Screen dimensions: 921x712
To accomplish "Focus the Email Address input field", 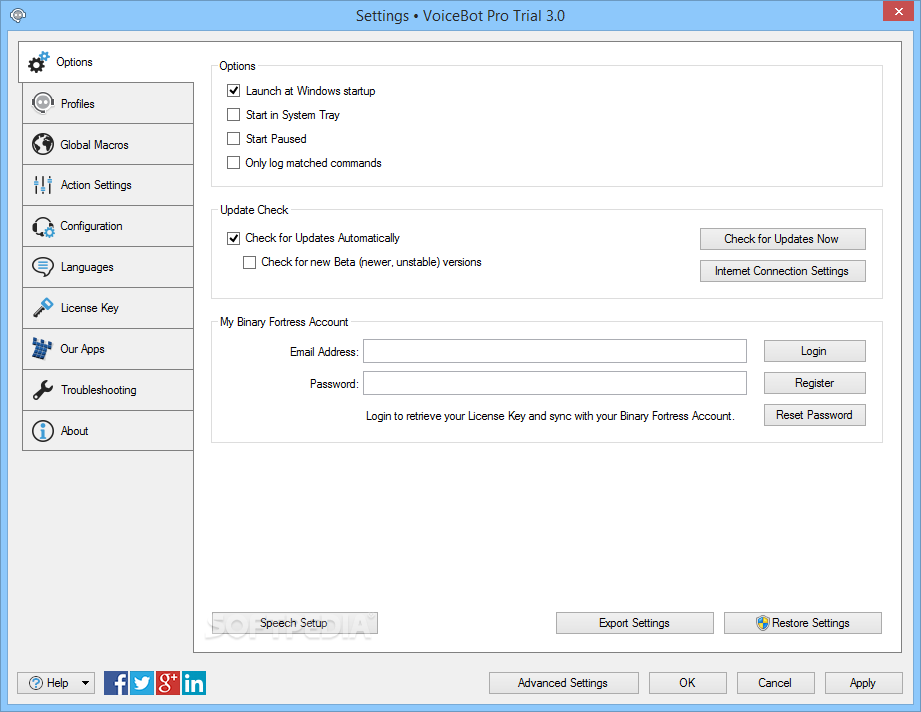I will [x=554, y=351].
